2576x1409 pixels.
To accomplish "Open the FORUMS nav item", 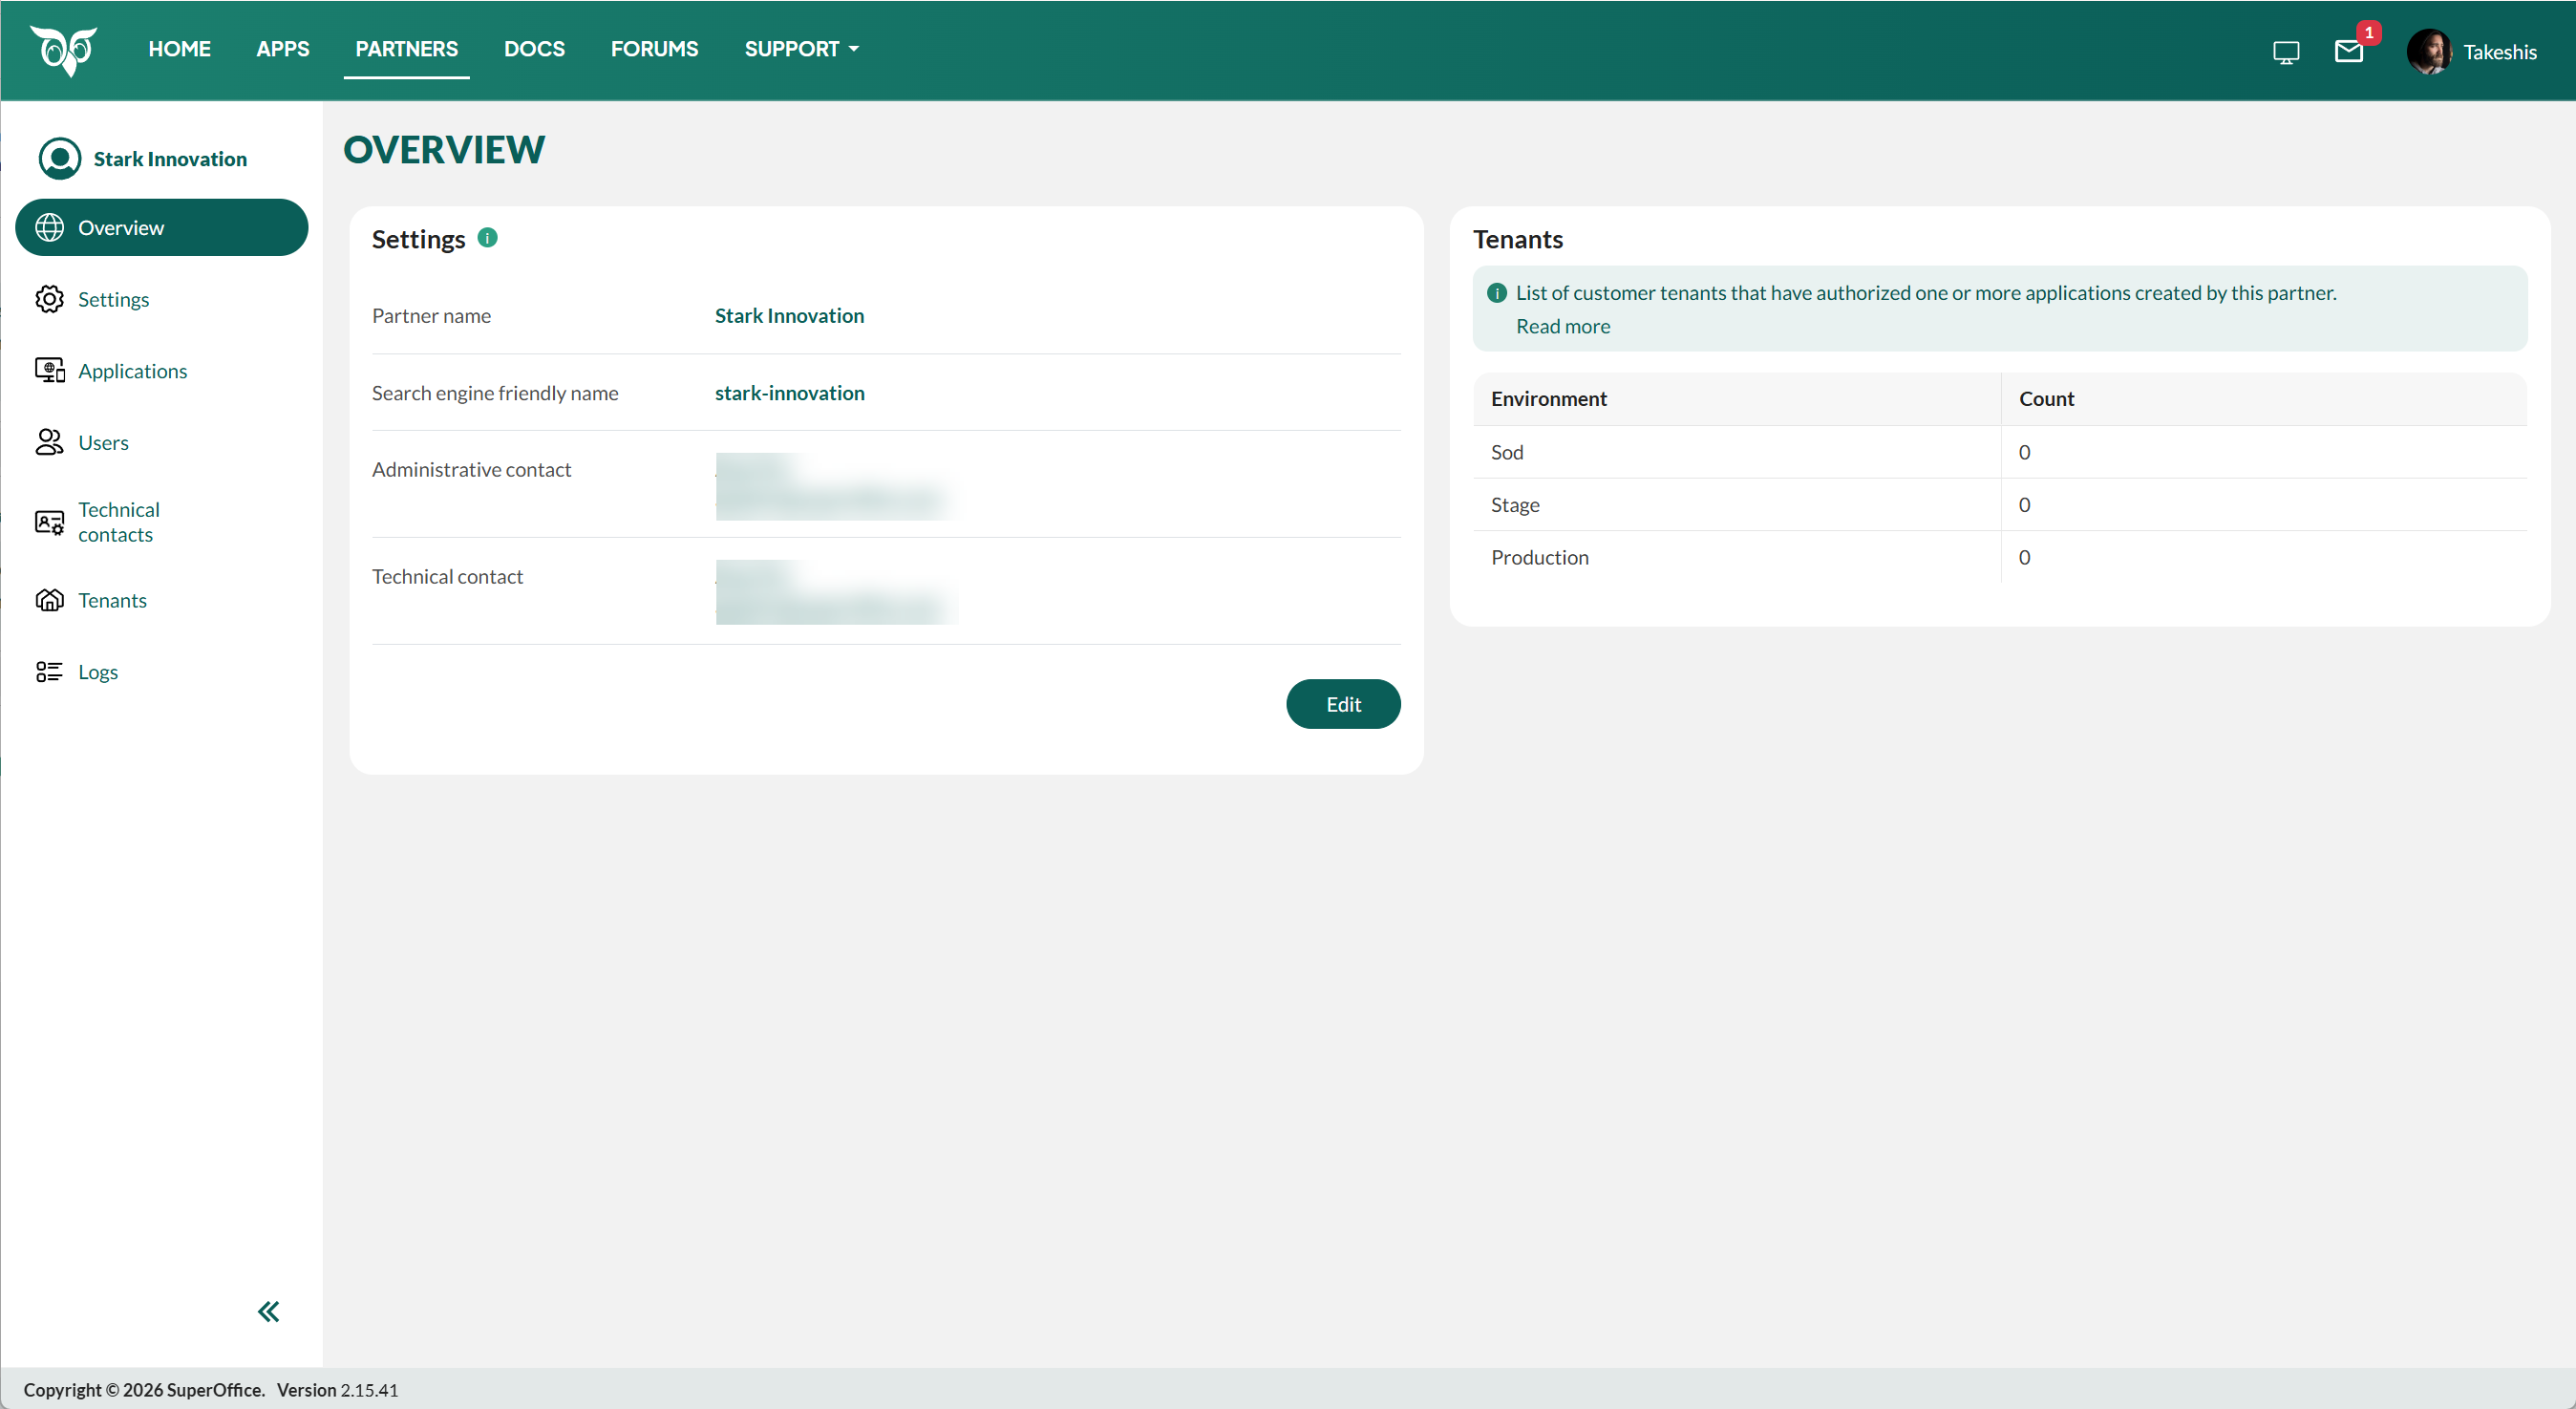I will click(x=655, y=49).
